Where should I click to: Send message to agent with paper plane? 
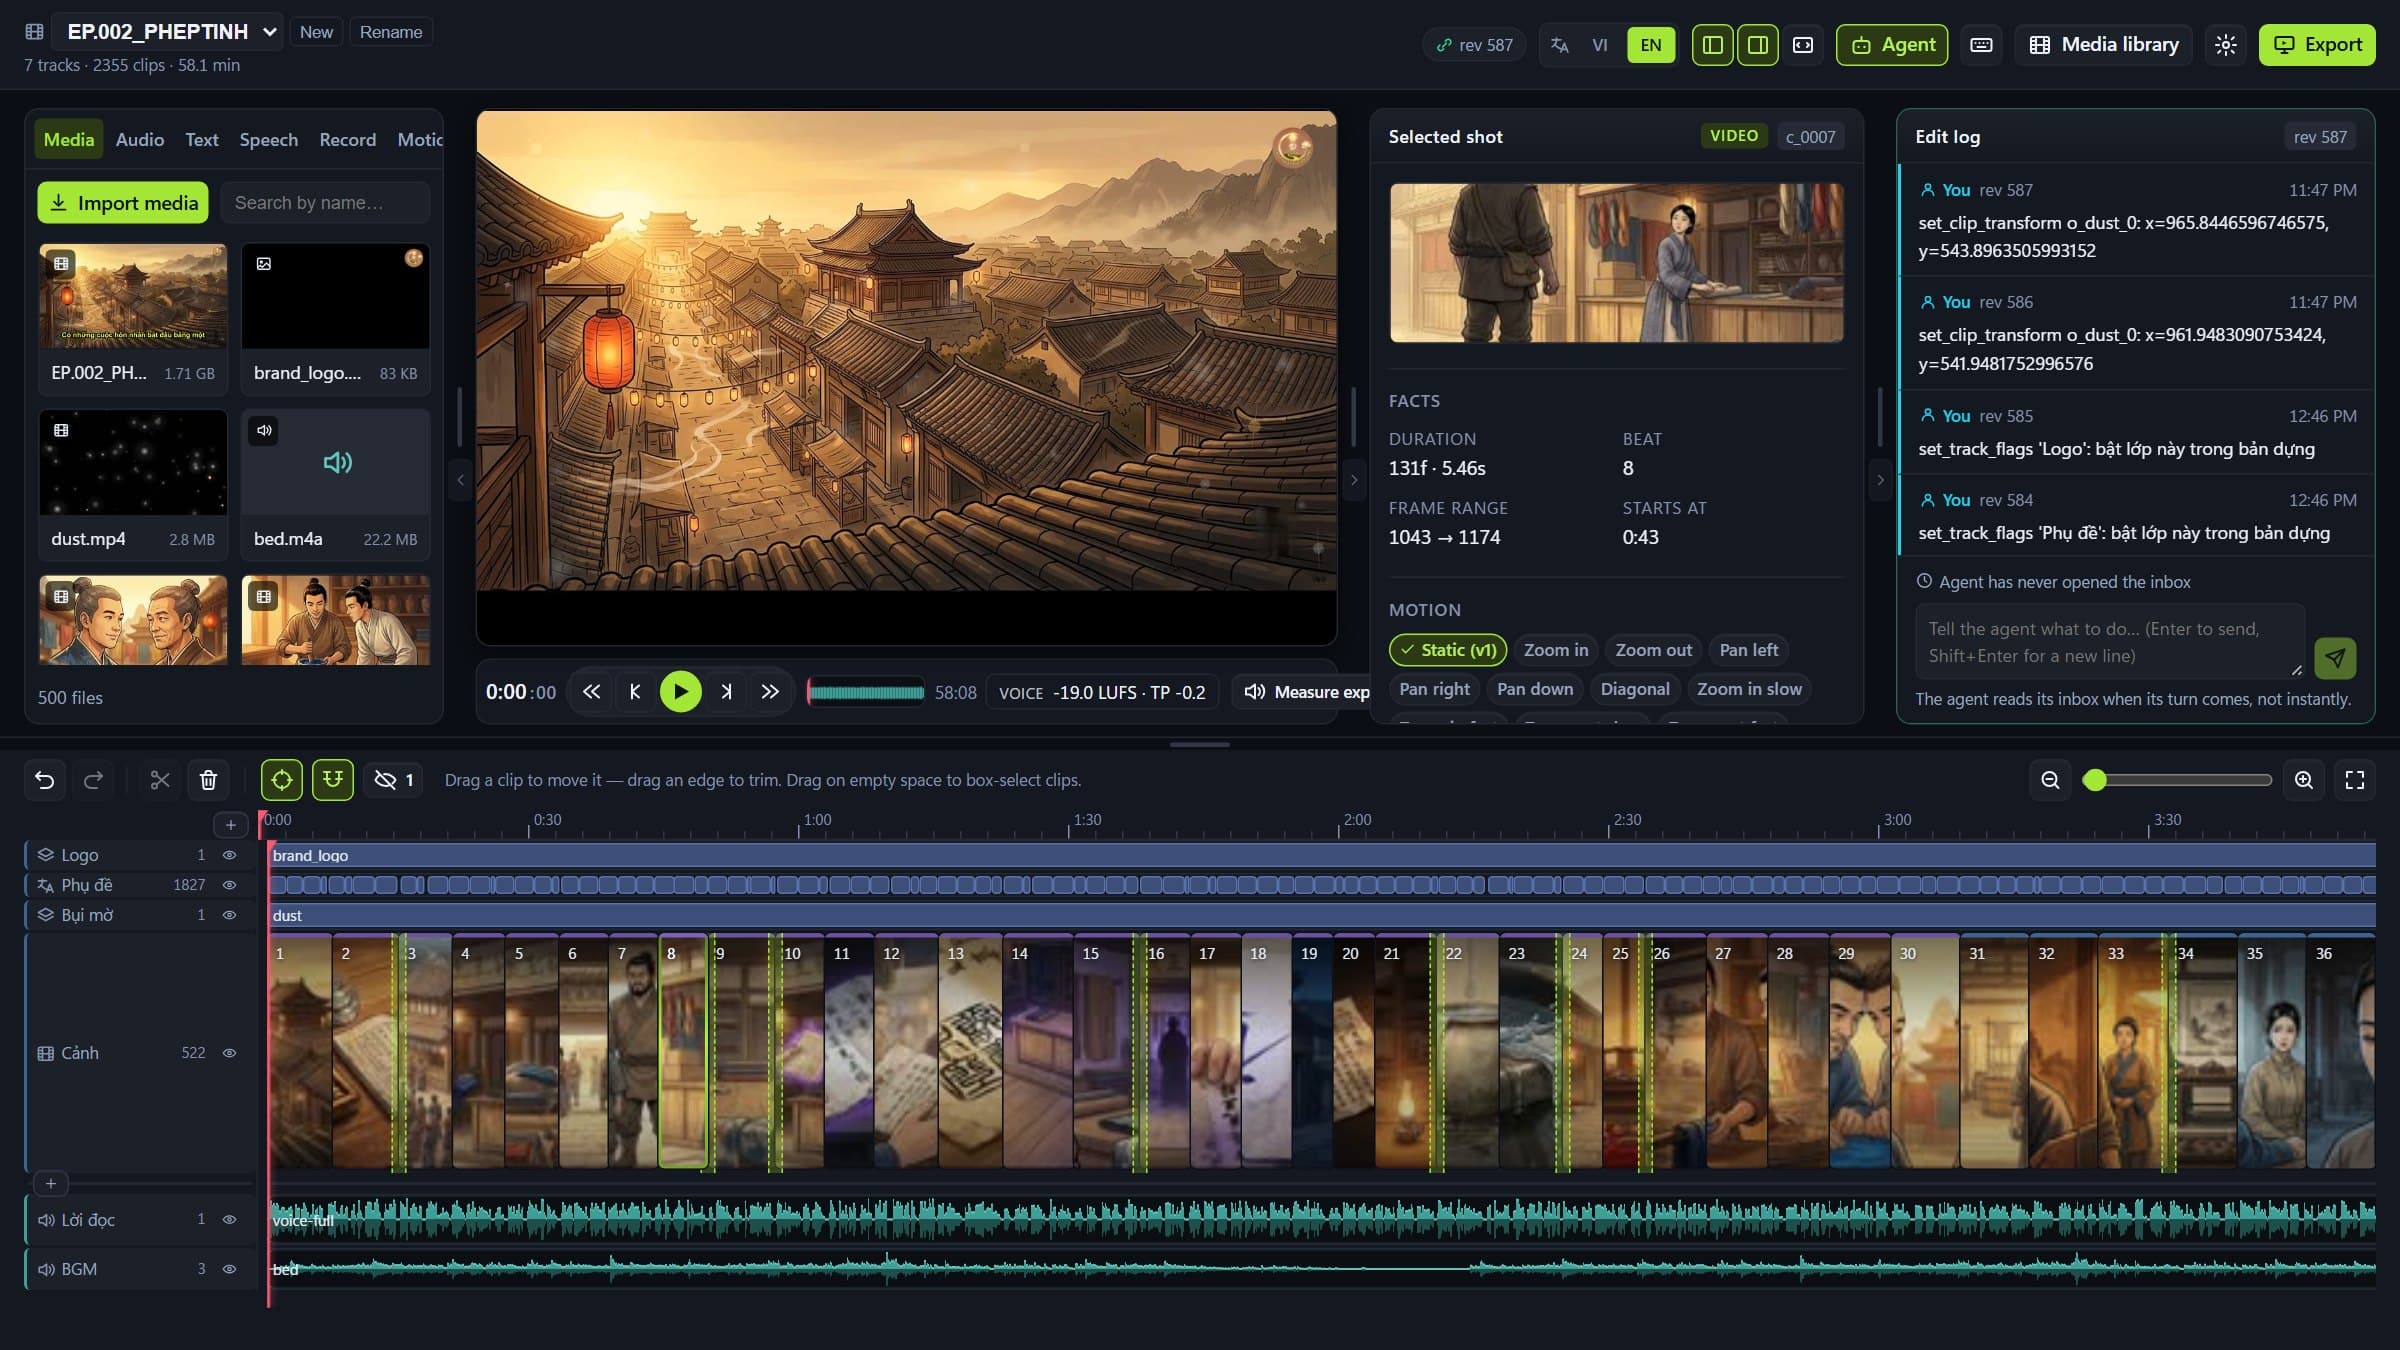click(x=2335, y=657)
